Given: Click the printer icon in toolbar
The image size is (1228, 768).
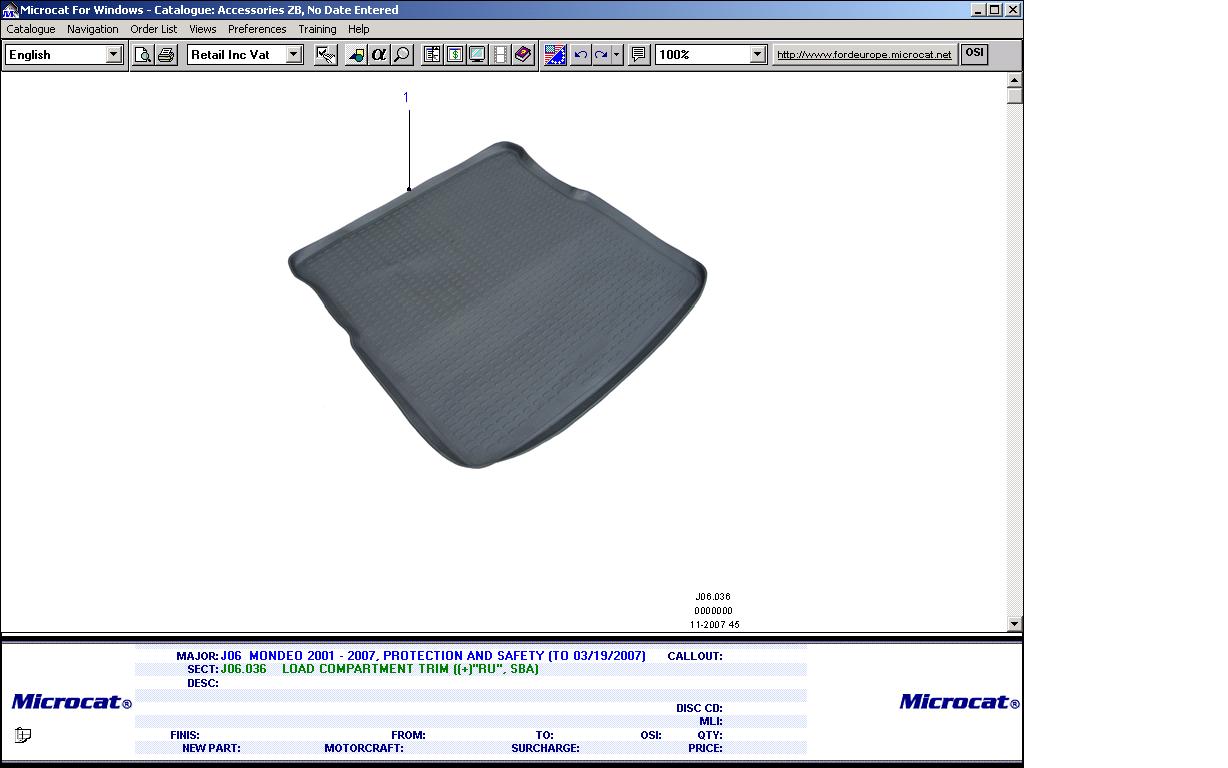Looking at the screenshot, I should 166,55.
